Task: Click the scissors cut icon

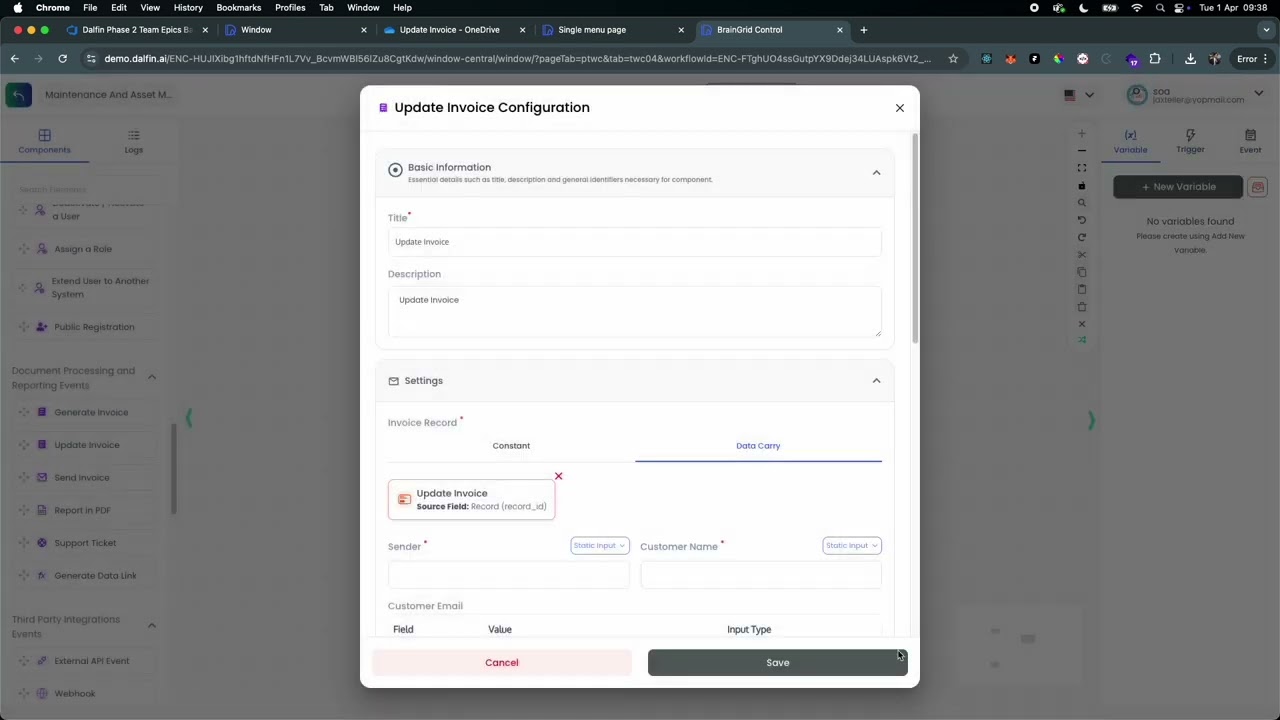Action: [x=1081, y=255]
